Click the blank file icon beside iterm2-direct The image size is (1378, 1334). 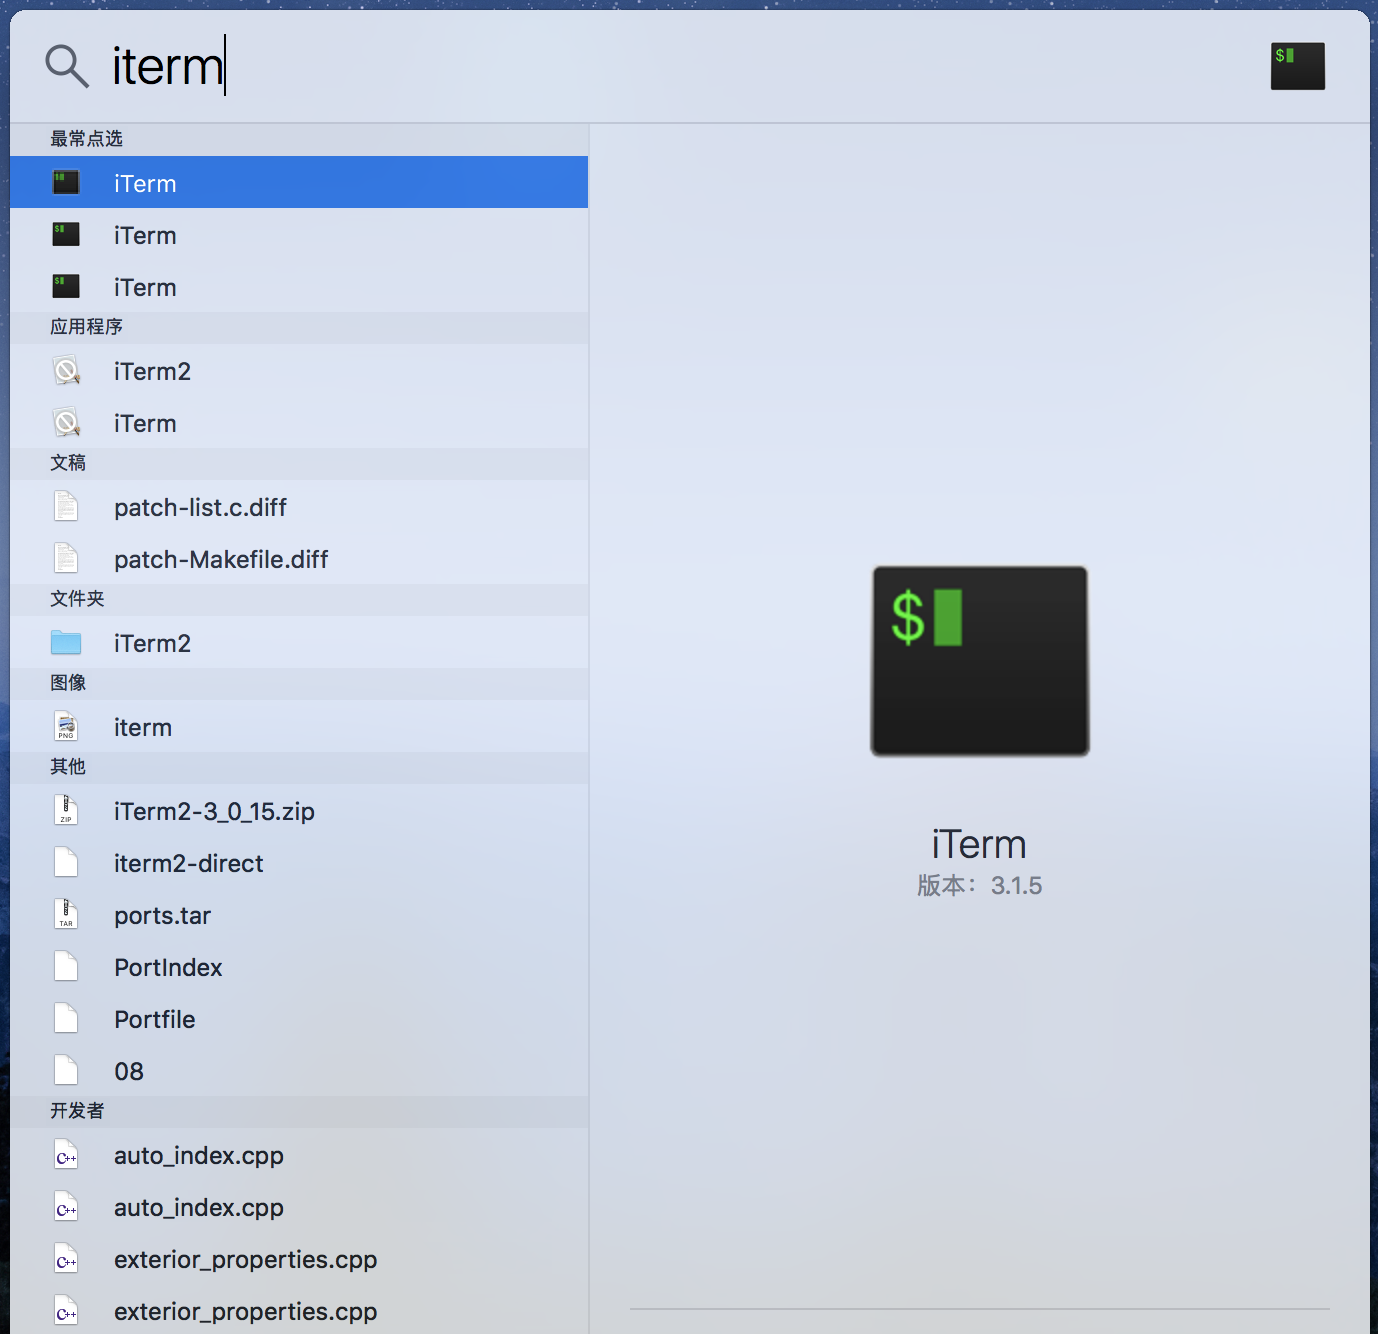click(x=66, y=863)
